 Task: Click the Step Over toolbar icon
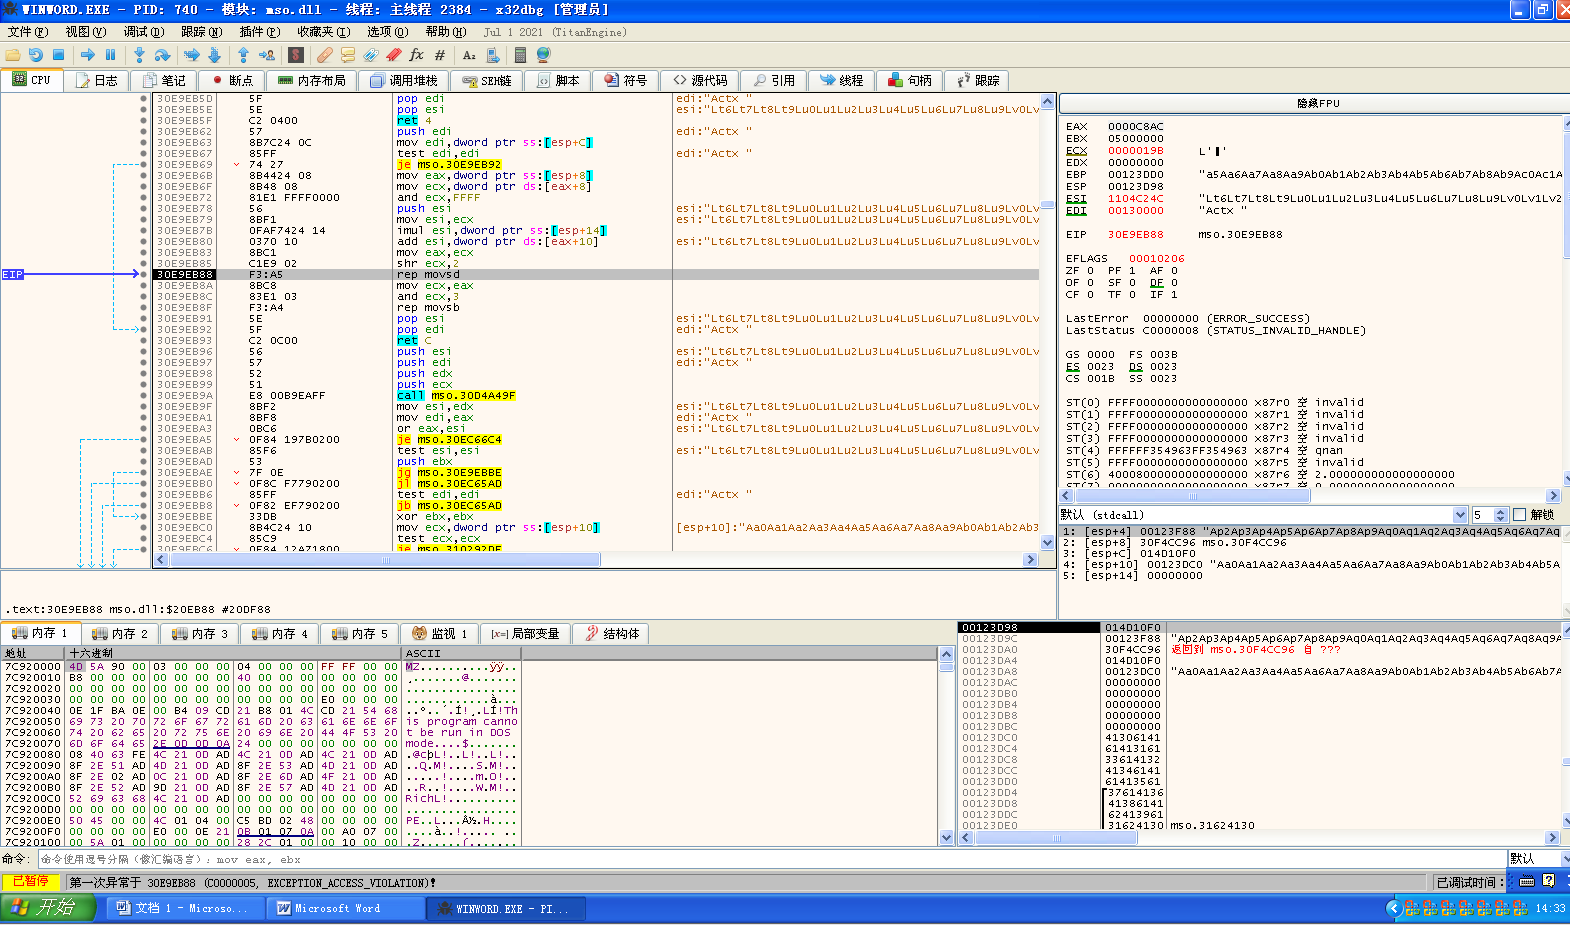tap(163, 55)
